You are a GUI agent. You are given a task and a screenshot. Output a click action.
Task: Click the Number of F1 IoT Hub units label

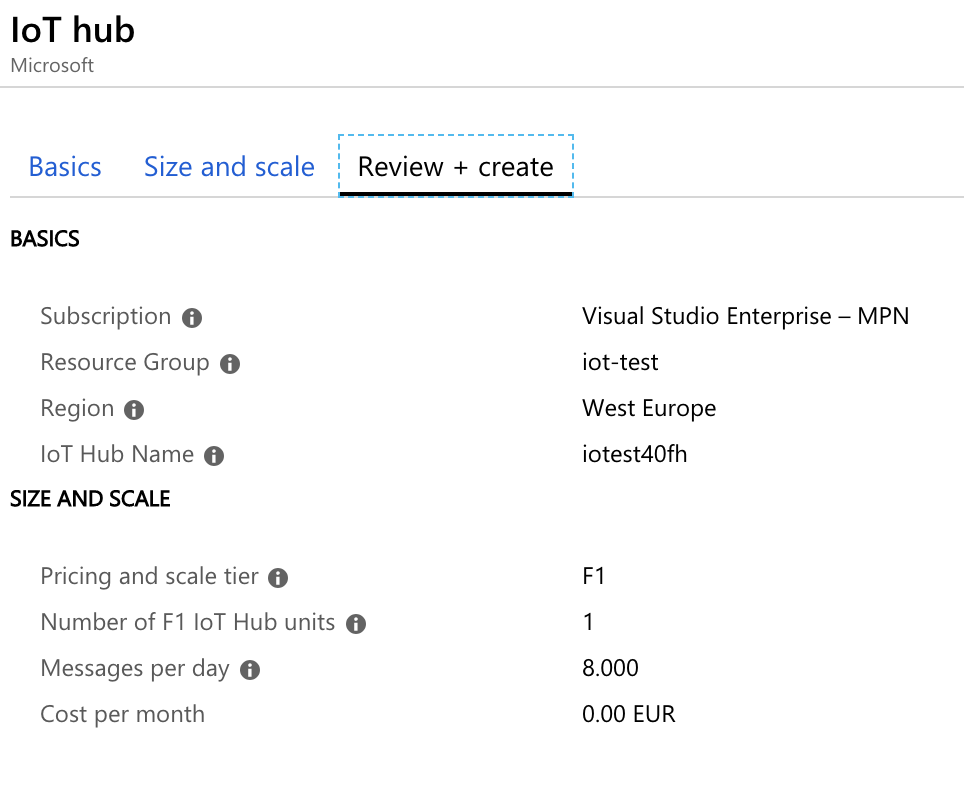pos(188,622)
